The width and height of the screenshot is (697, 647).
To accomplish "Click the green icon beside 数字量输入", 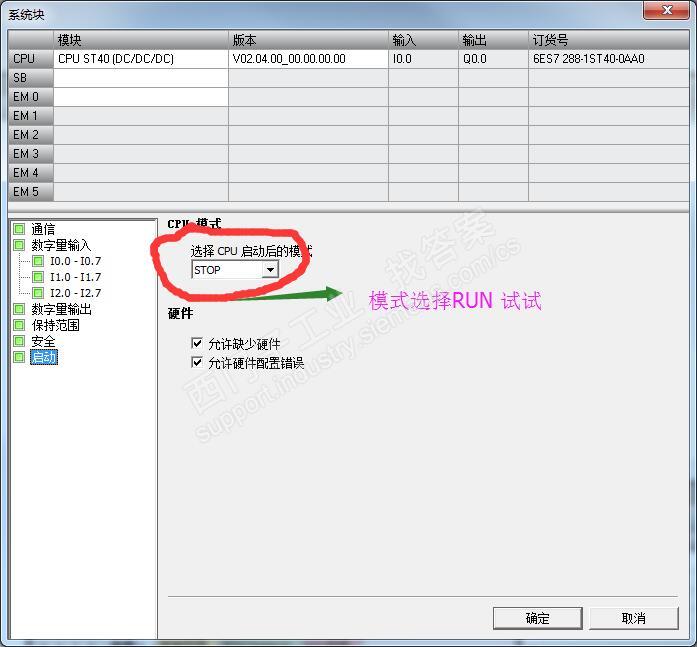I will (19, 245).
